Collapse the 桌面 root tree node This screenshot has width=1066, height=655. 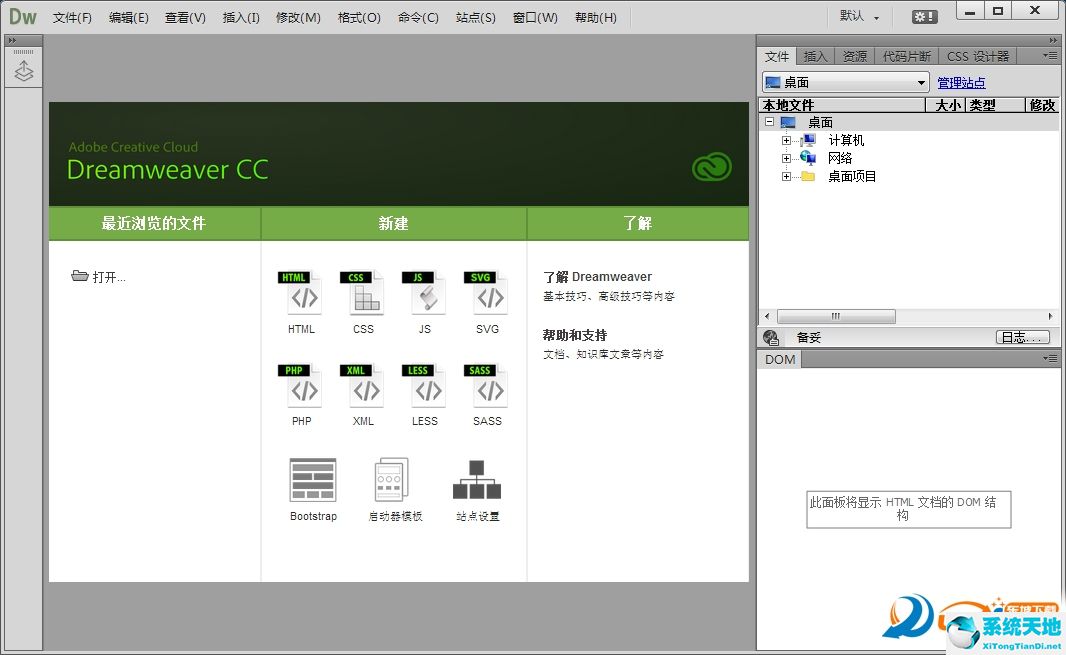[768, 122]
